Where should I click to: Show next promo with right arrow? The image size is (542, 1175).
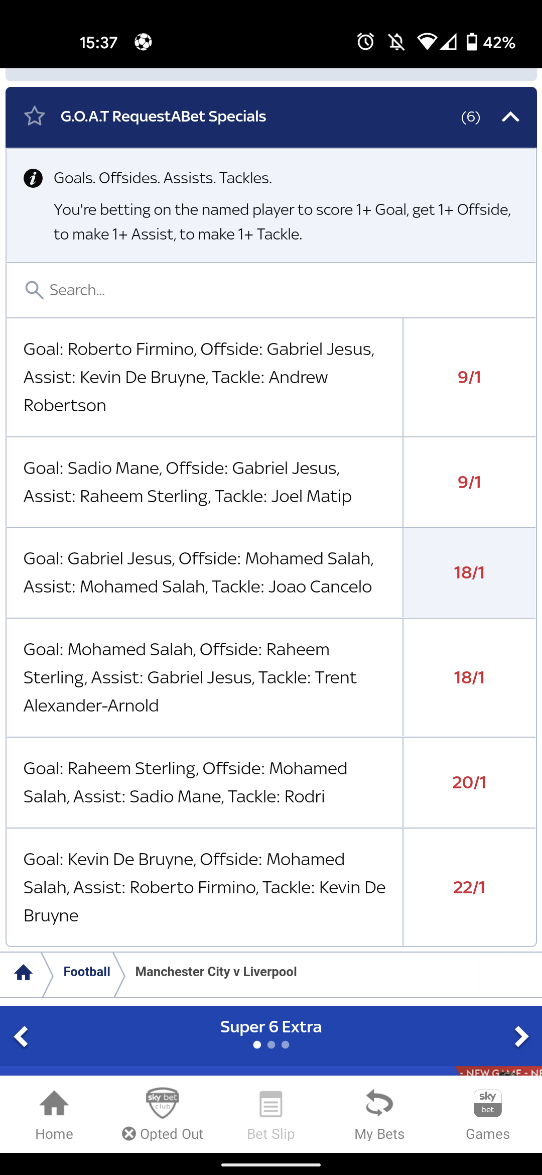coord(521,1036)
